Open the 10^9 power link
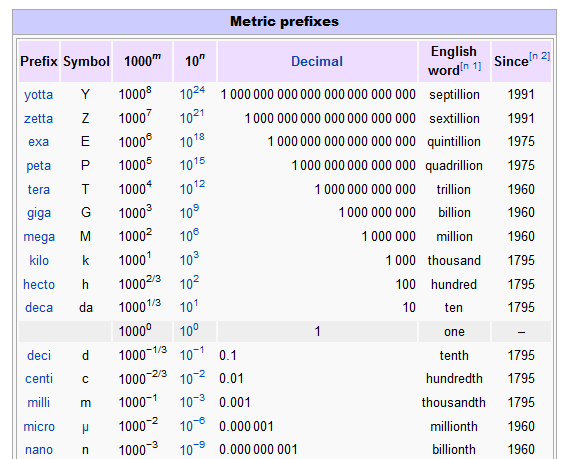Image resolution: width=564 pixels, height=459 pixels. click(x=189, y=212)
